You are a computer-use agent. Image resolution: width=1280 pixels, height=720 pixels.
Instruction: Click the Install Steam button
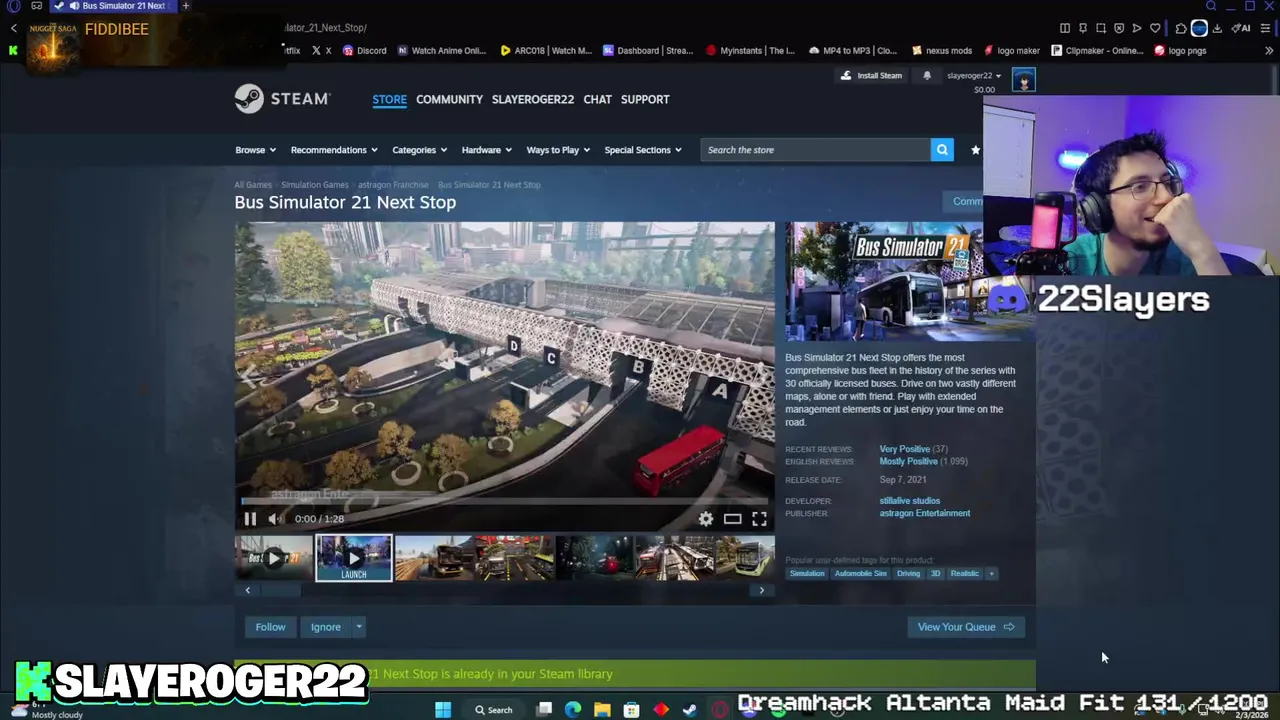872,76
